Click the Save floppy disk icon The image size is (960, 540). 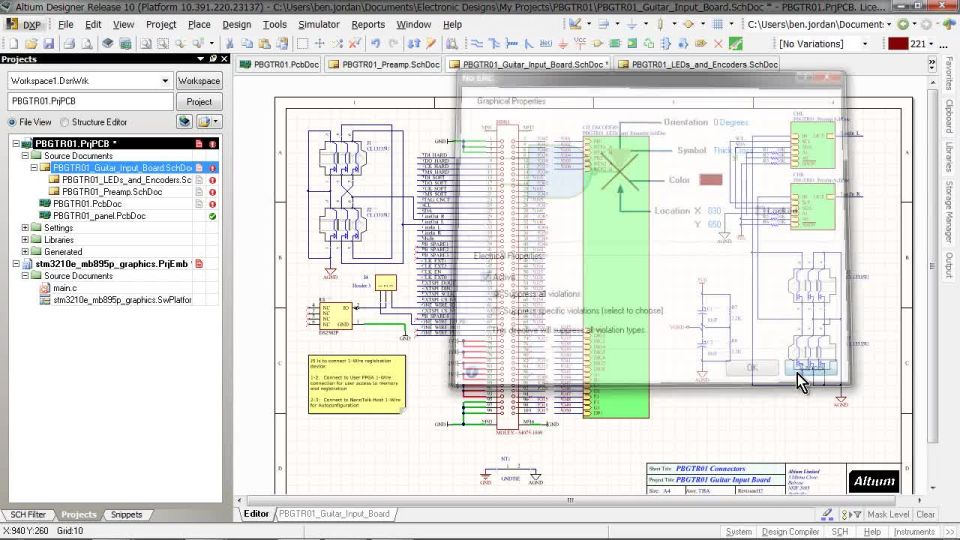pyautogui.click(x=48, y=44)
